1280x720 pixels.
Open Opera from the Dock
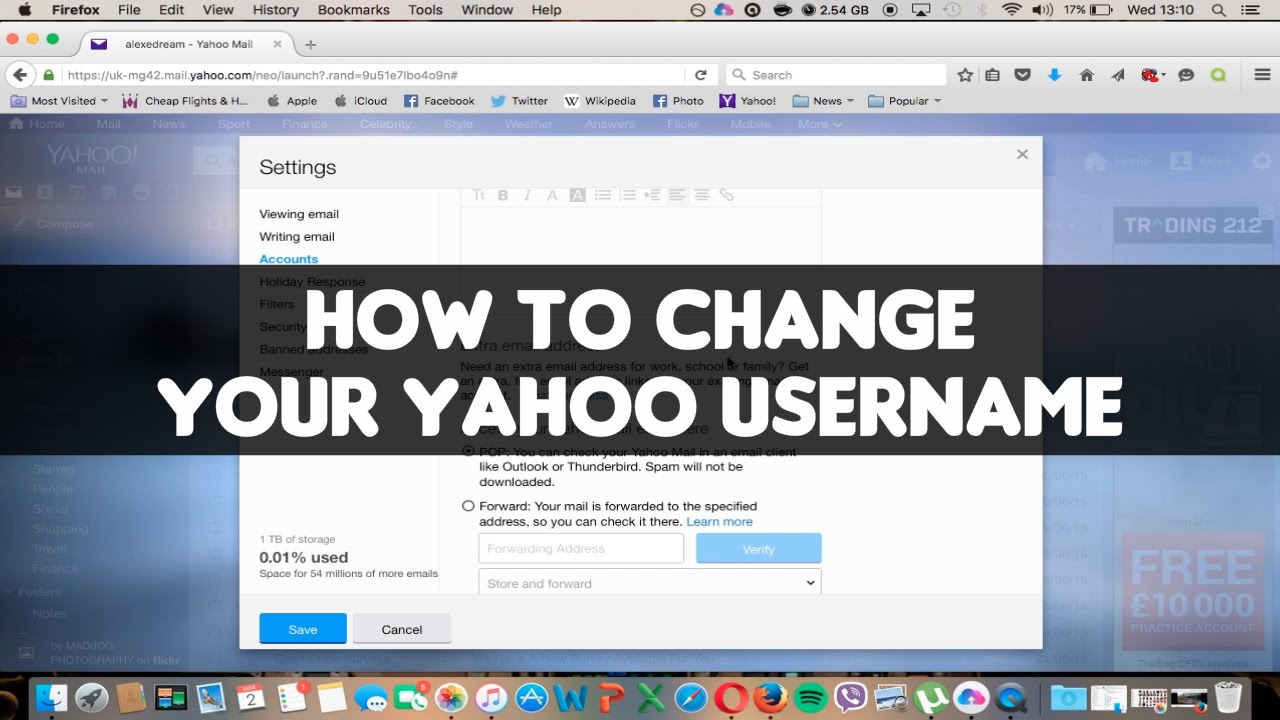pos(731,697)
